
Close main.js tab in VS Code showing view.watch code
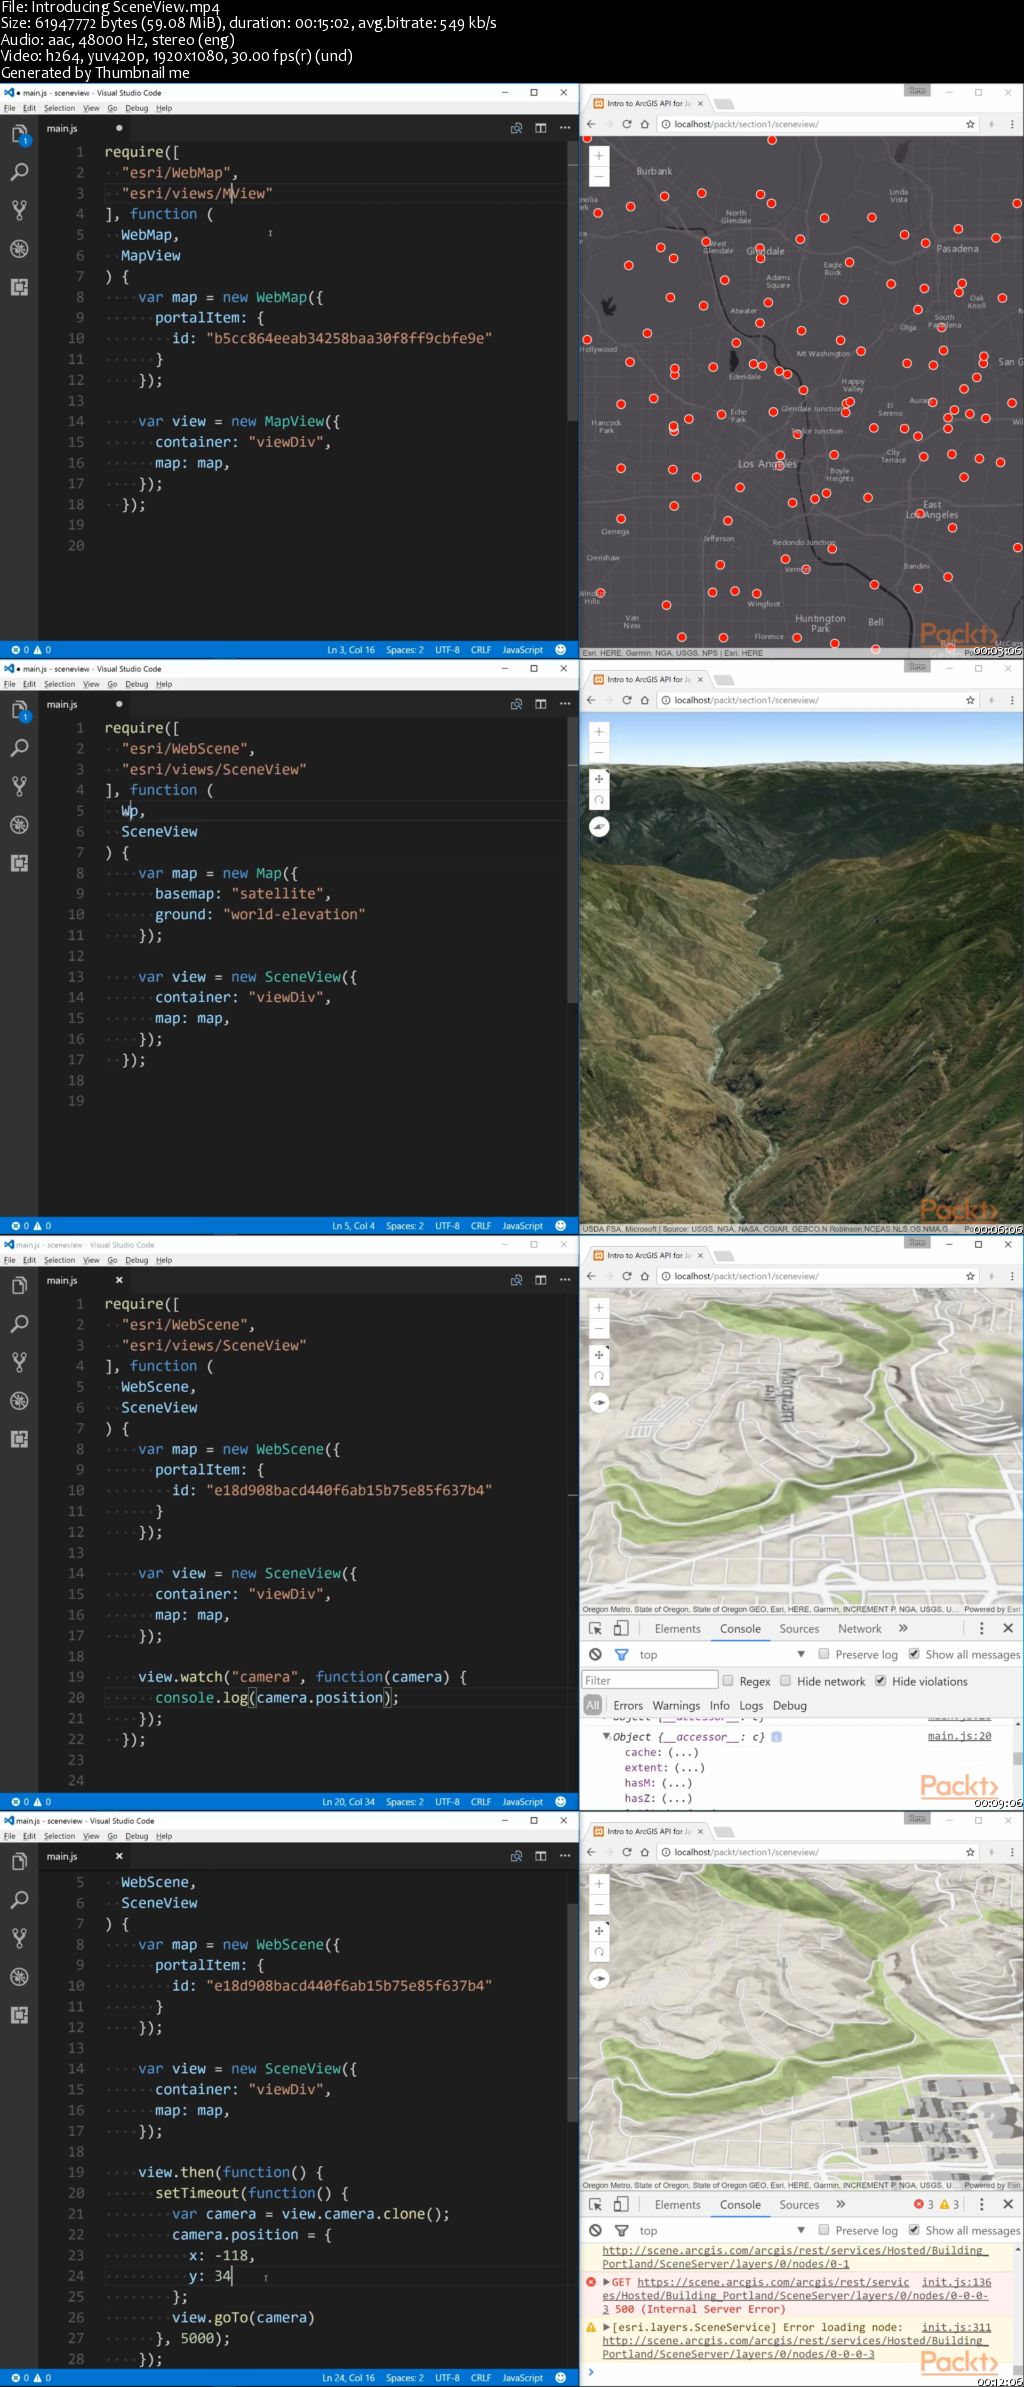tap(119, 1280)
